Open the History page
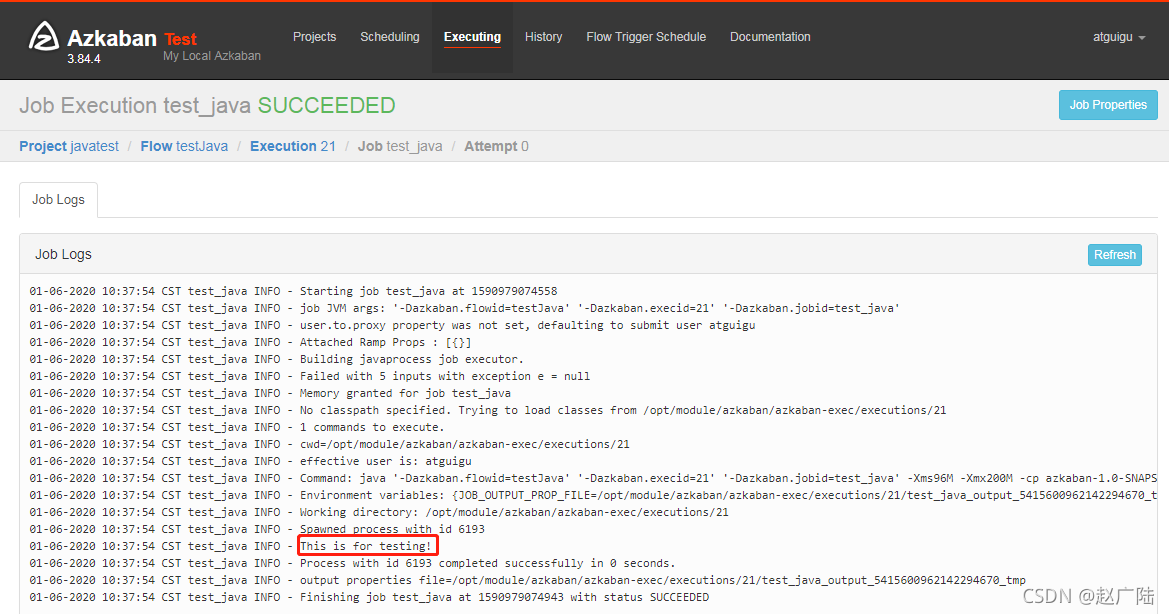This screenshot has width=1169, height=614. (543, 37)
